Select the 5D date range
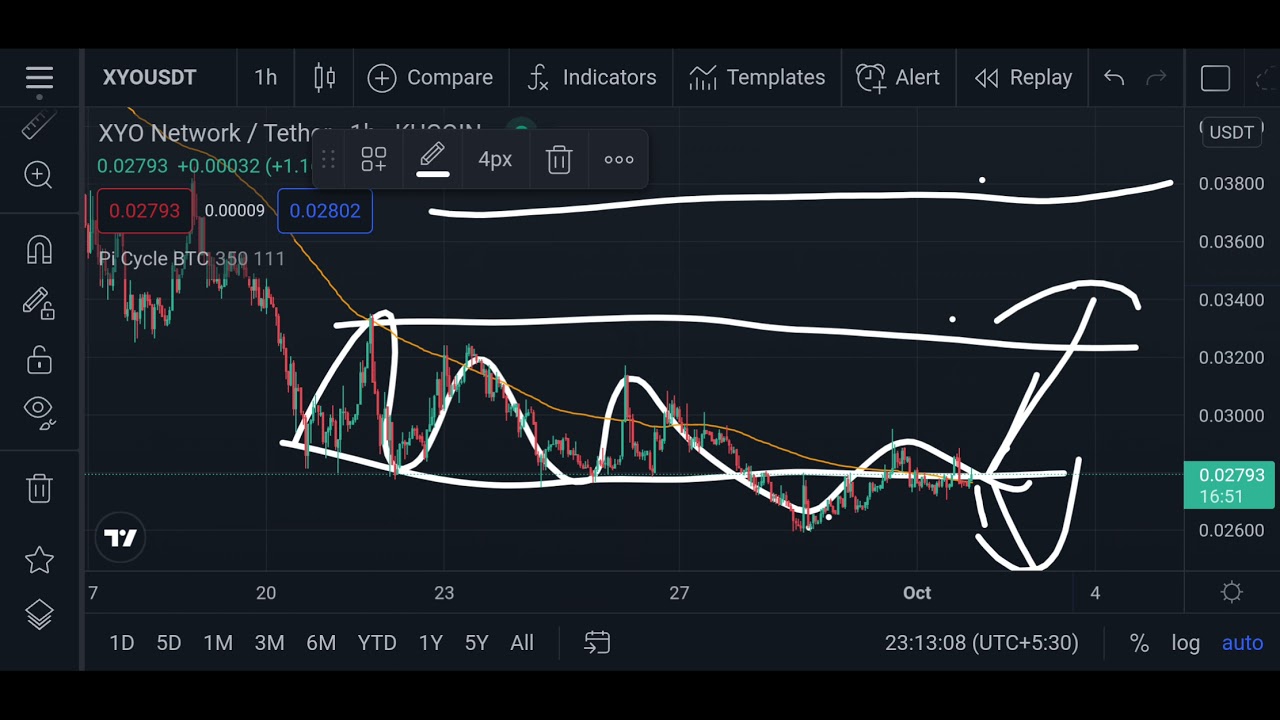This screenshot has width=1280, height=720. click(x=169, y=643)
